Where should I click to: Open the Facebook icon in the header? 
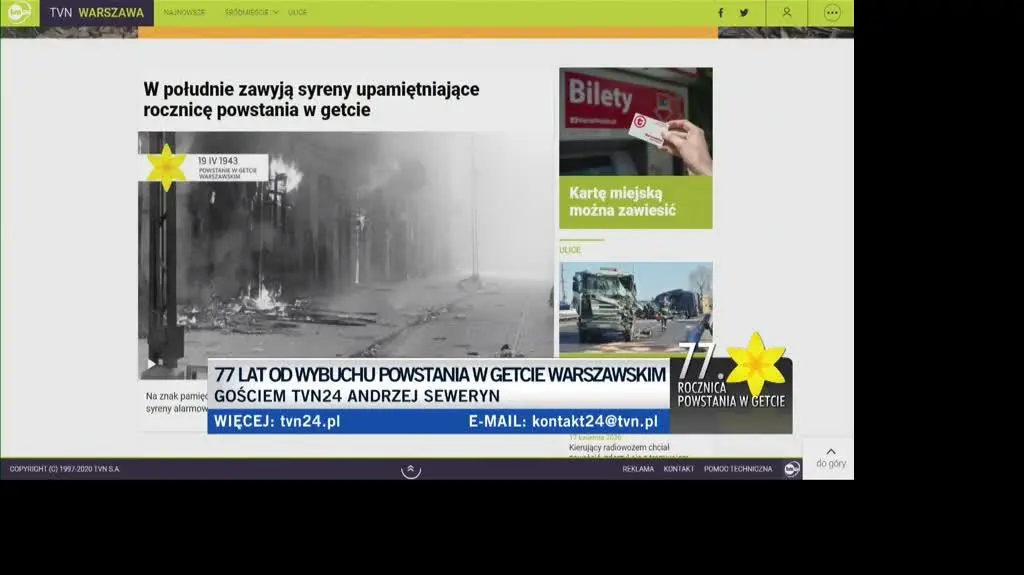point(721,12)
